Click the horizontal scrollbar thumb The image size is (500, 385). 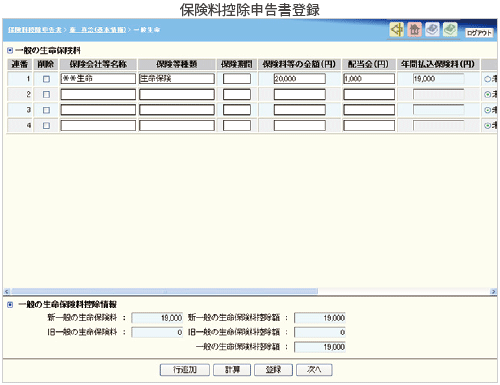tap(164, 291)
